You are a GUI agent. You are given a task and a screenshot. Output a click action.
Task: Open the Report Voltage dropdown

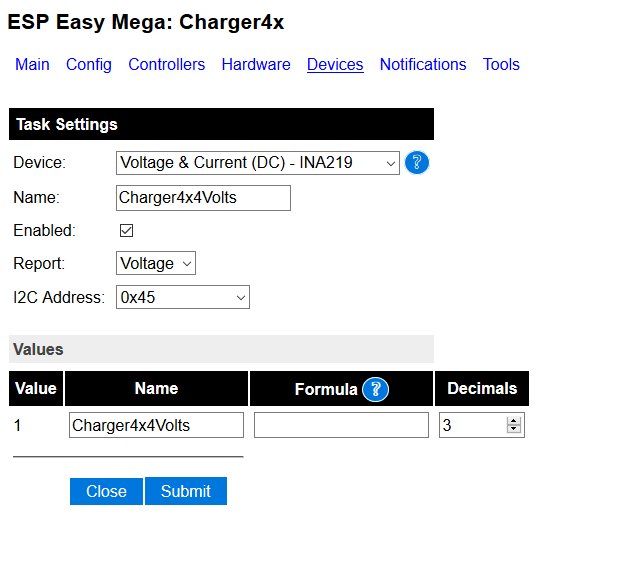pos(156,264)
